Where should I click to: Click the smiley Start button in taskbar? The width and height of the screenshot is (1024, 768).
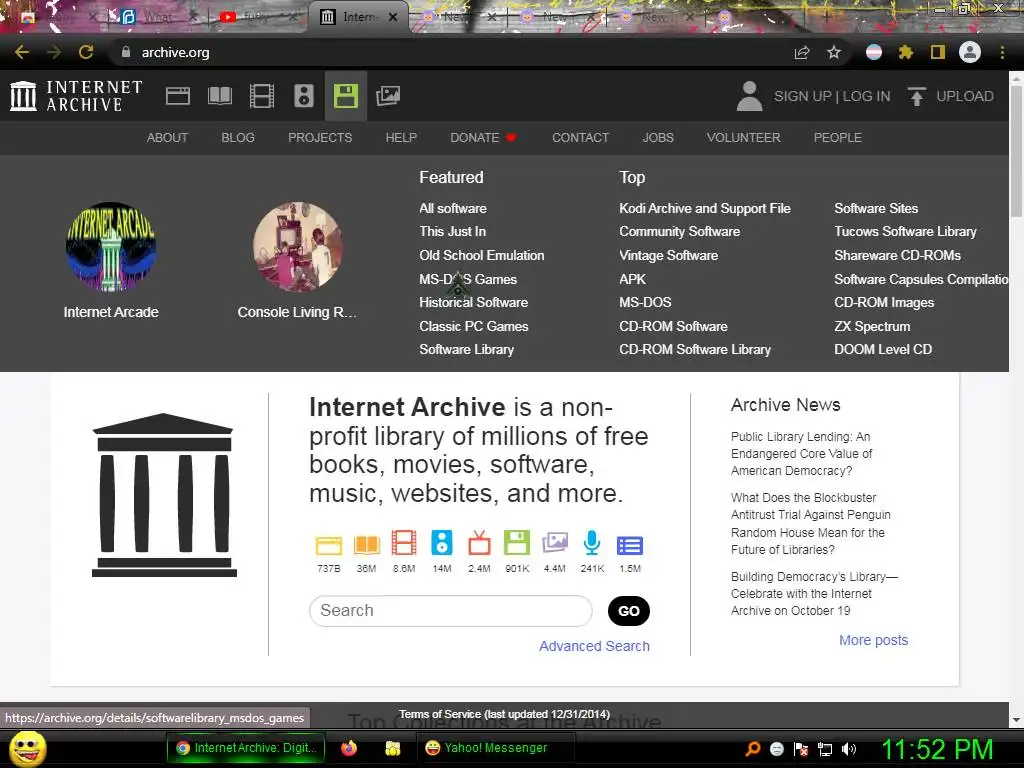(27, 748)
